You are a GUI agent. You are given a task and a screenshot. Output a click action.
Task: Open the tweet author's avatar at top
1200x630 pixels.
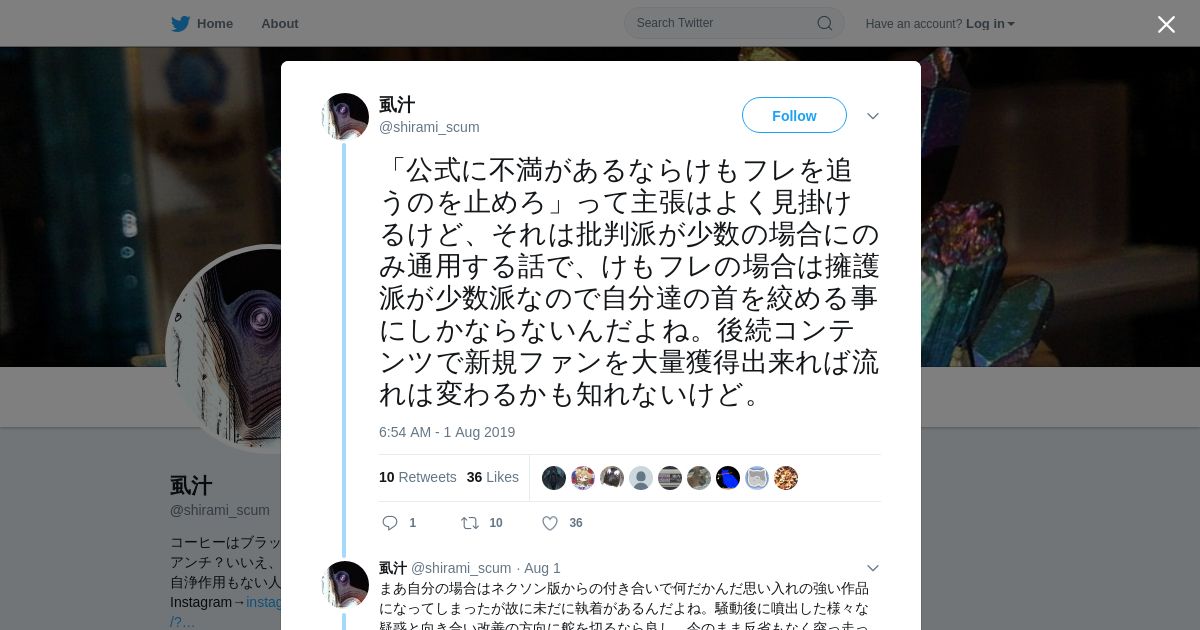tap(345, 117)
